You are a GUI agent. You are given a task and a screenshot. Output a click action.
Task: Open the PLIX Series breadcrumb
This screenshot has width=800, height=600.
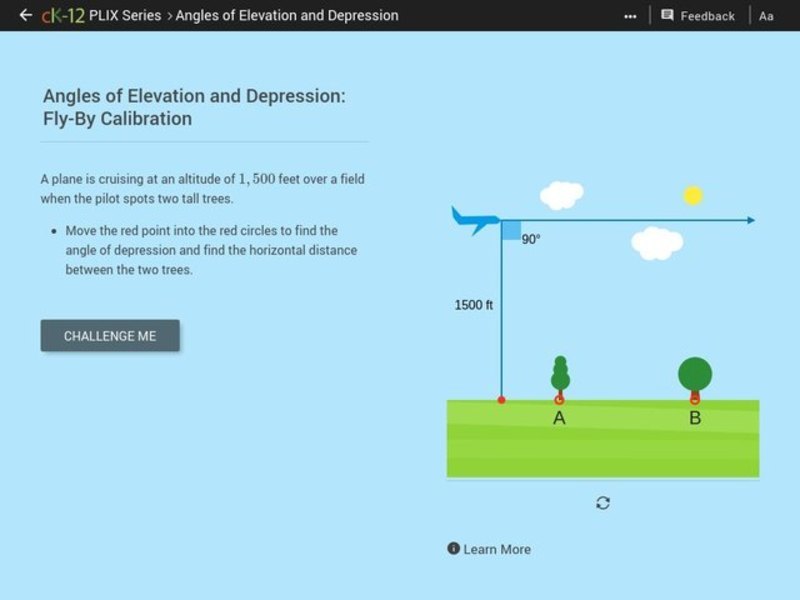coord(125,15)
